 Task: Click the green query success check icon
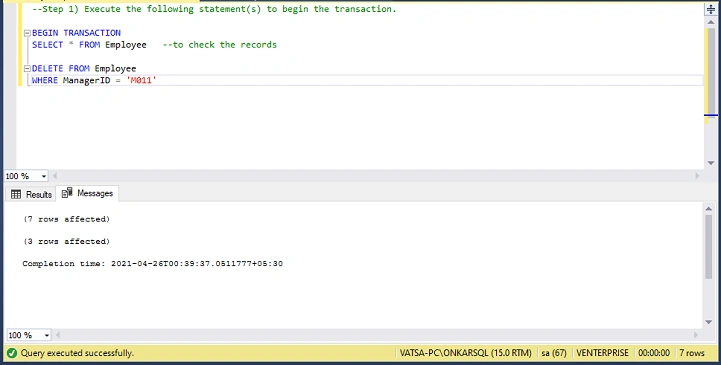tap(12, 353)
